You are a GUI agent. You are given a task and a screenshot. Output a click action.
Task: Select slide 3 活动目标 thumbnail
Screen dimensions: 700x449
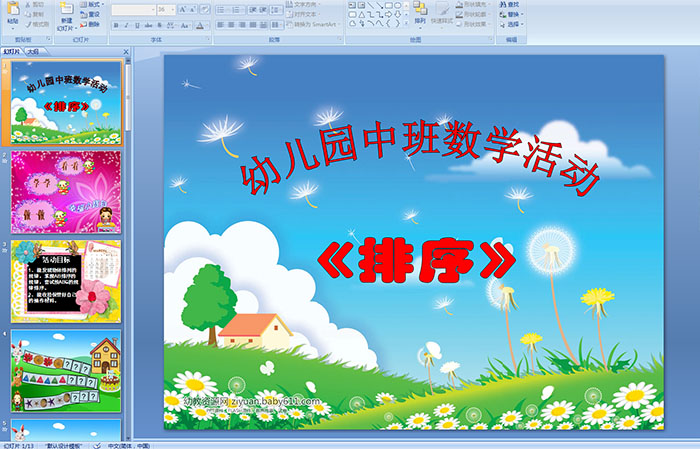66,281
